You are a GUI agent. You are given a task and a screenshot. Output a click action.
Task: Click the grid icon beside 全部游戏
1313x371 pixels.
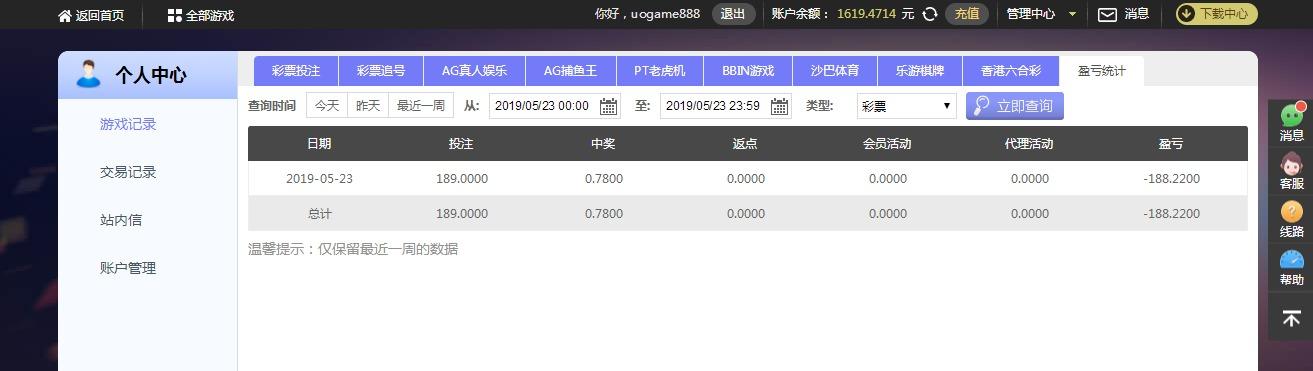pyautogui.click(x=175, y=16)
